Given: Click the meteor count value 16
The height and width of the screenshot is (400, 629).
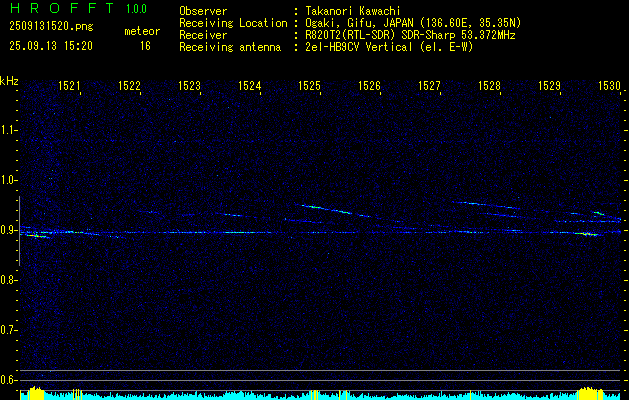Looking at the screenshot, I should (145, 46).
